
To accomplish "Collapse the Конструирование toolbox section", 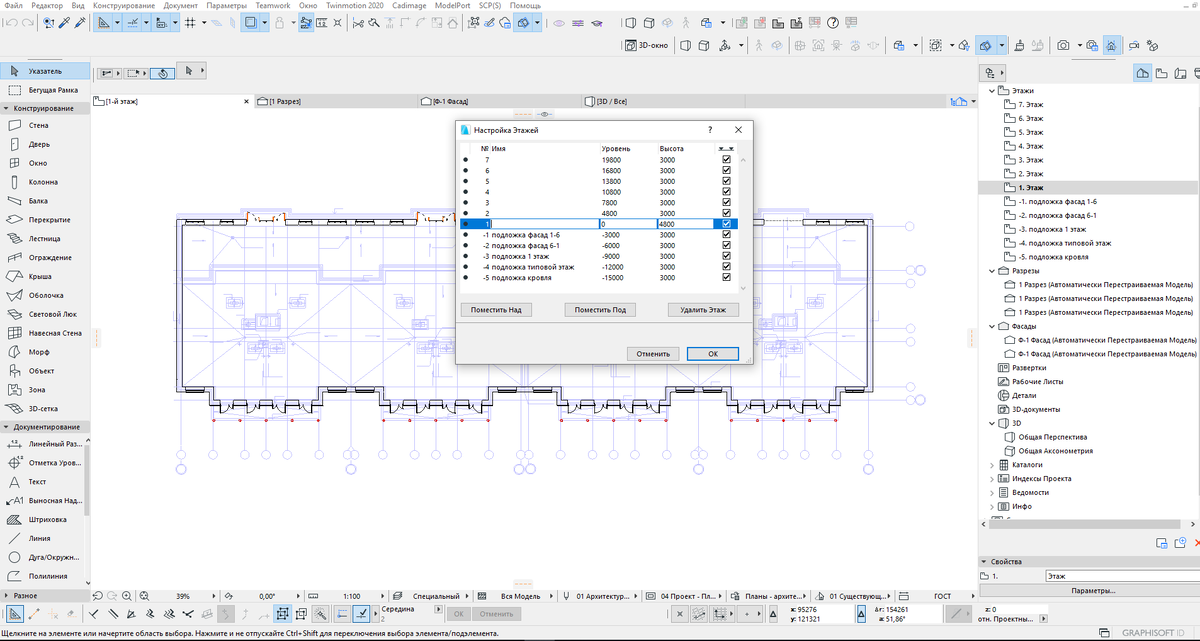I will [6, 108].
